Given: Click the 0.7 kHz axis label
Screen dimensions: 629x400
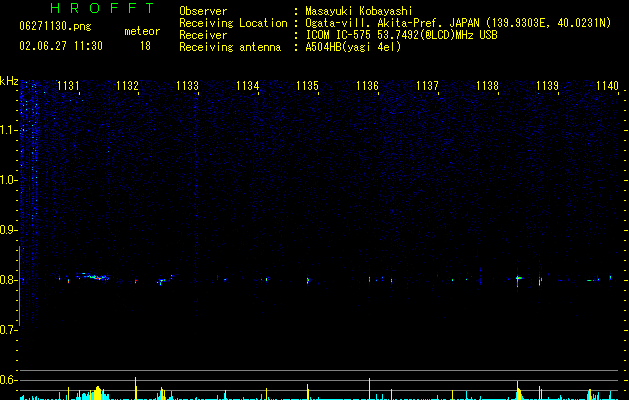Looking at the screenshot, I should click(7, 330).
